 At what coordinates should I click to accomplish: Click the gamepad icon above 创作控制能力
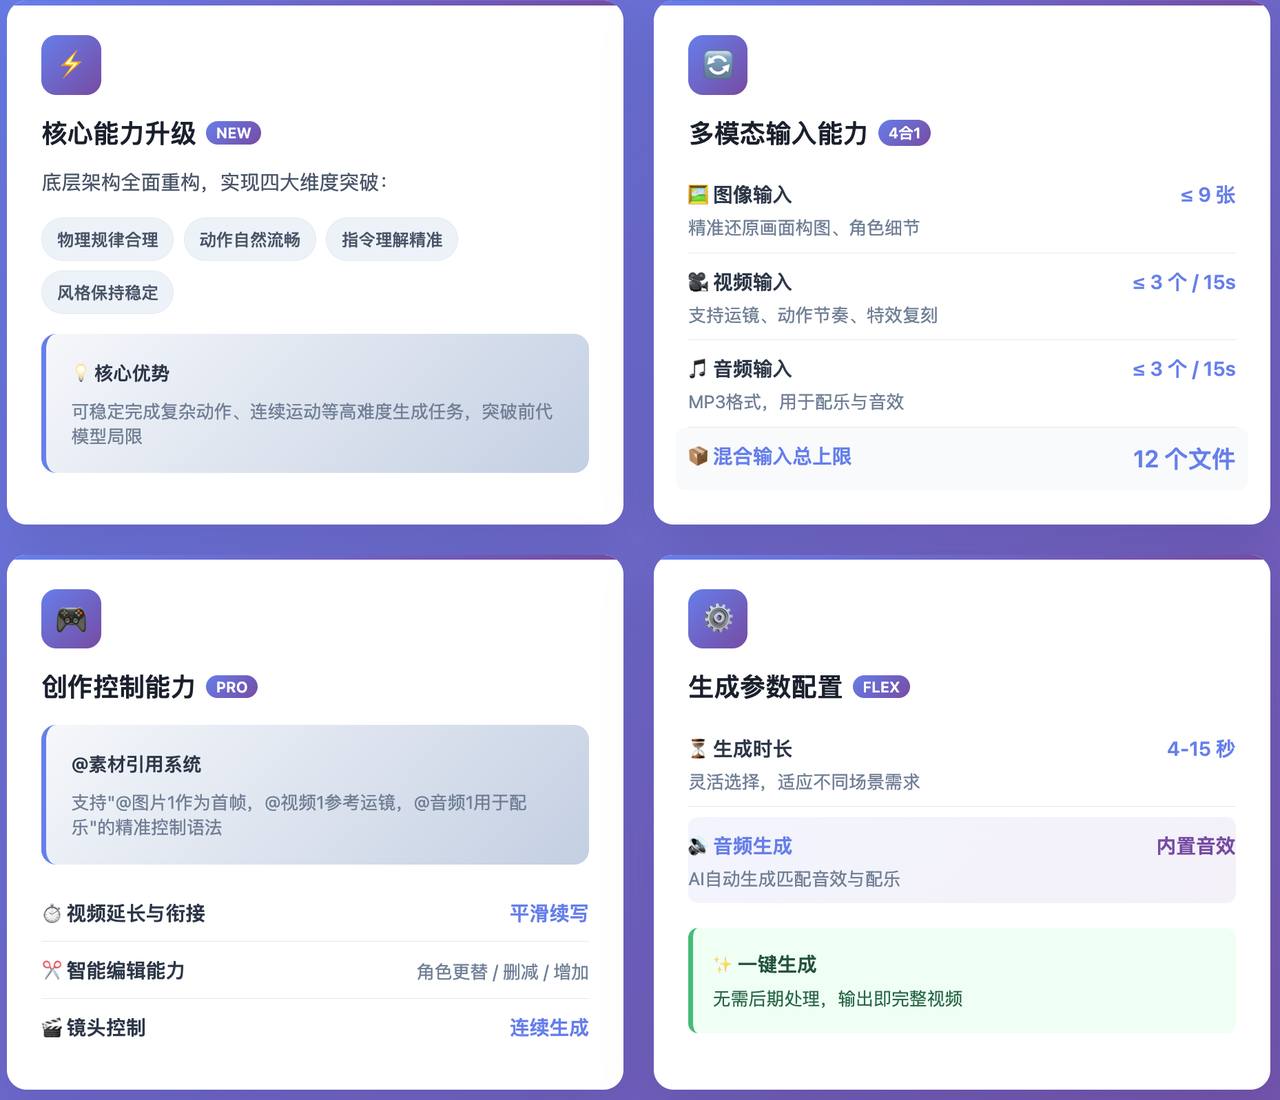pos(70,619)
